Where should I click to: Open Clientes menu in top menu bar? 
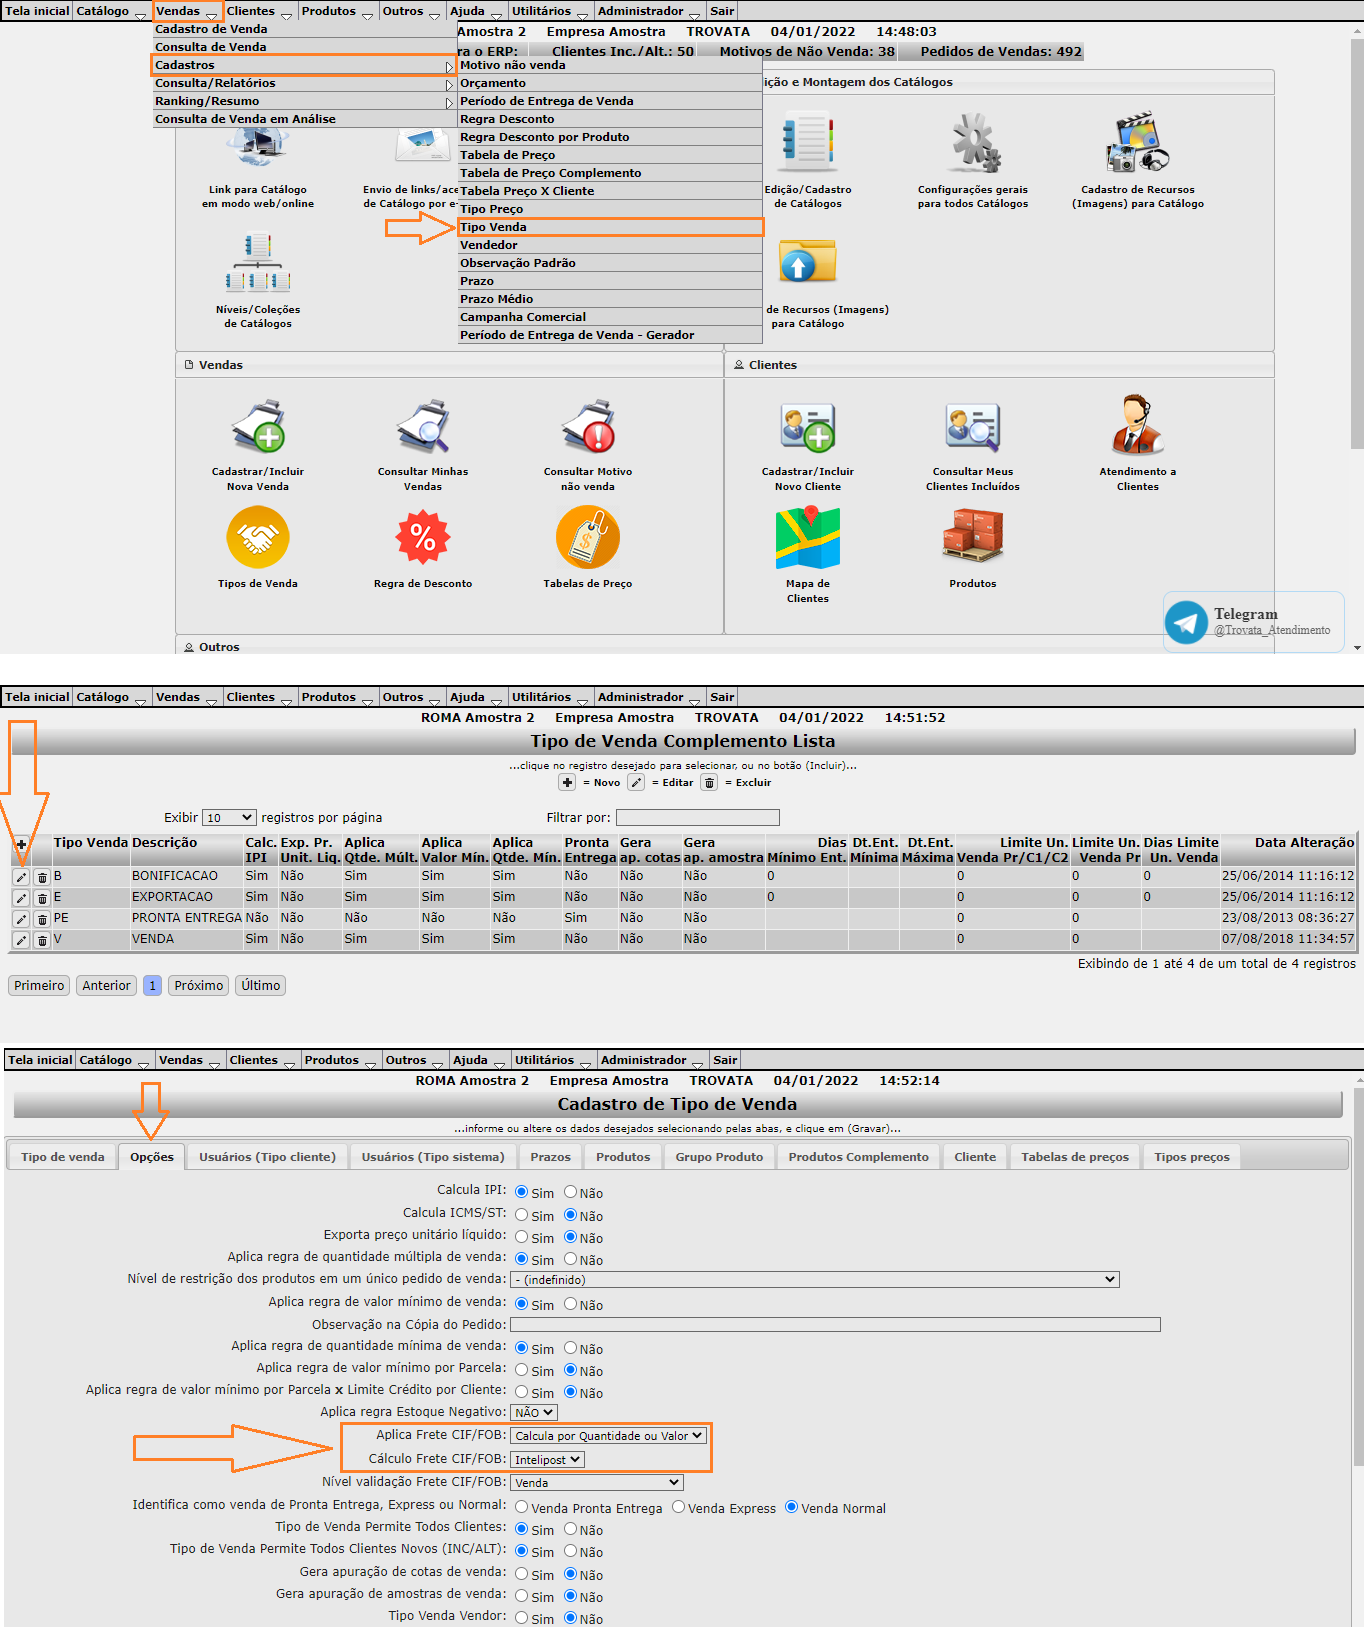point(258,11)
